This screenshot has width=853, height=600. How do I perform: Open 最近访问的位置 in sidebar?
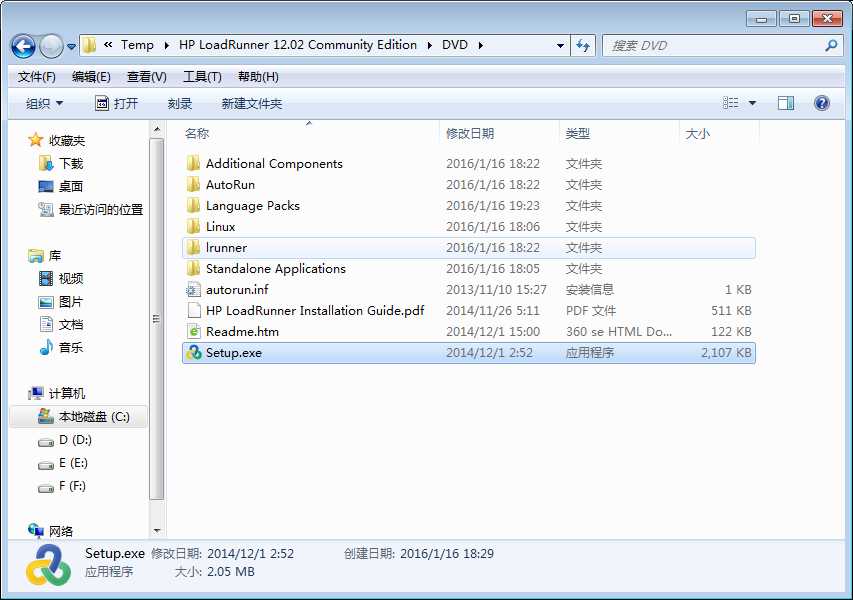click(x=91, y=209)
